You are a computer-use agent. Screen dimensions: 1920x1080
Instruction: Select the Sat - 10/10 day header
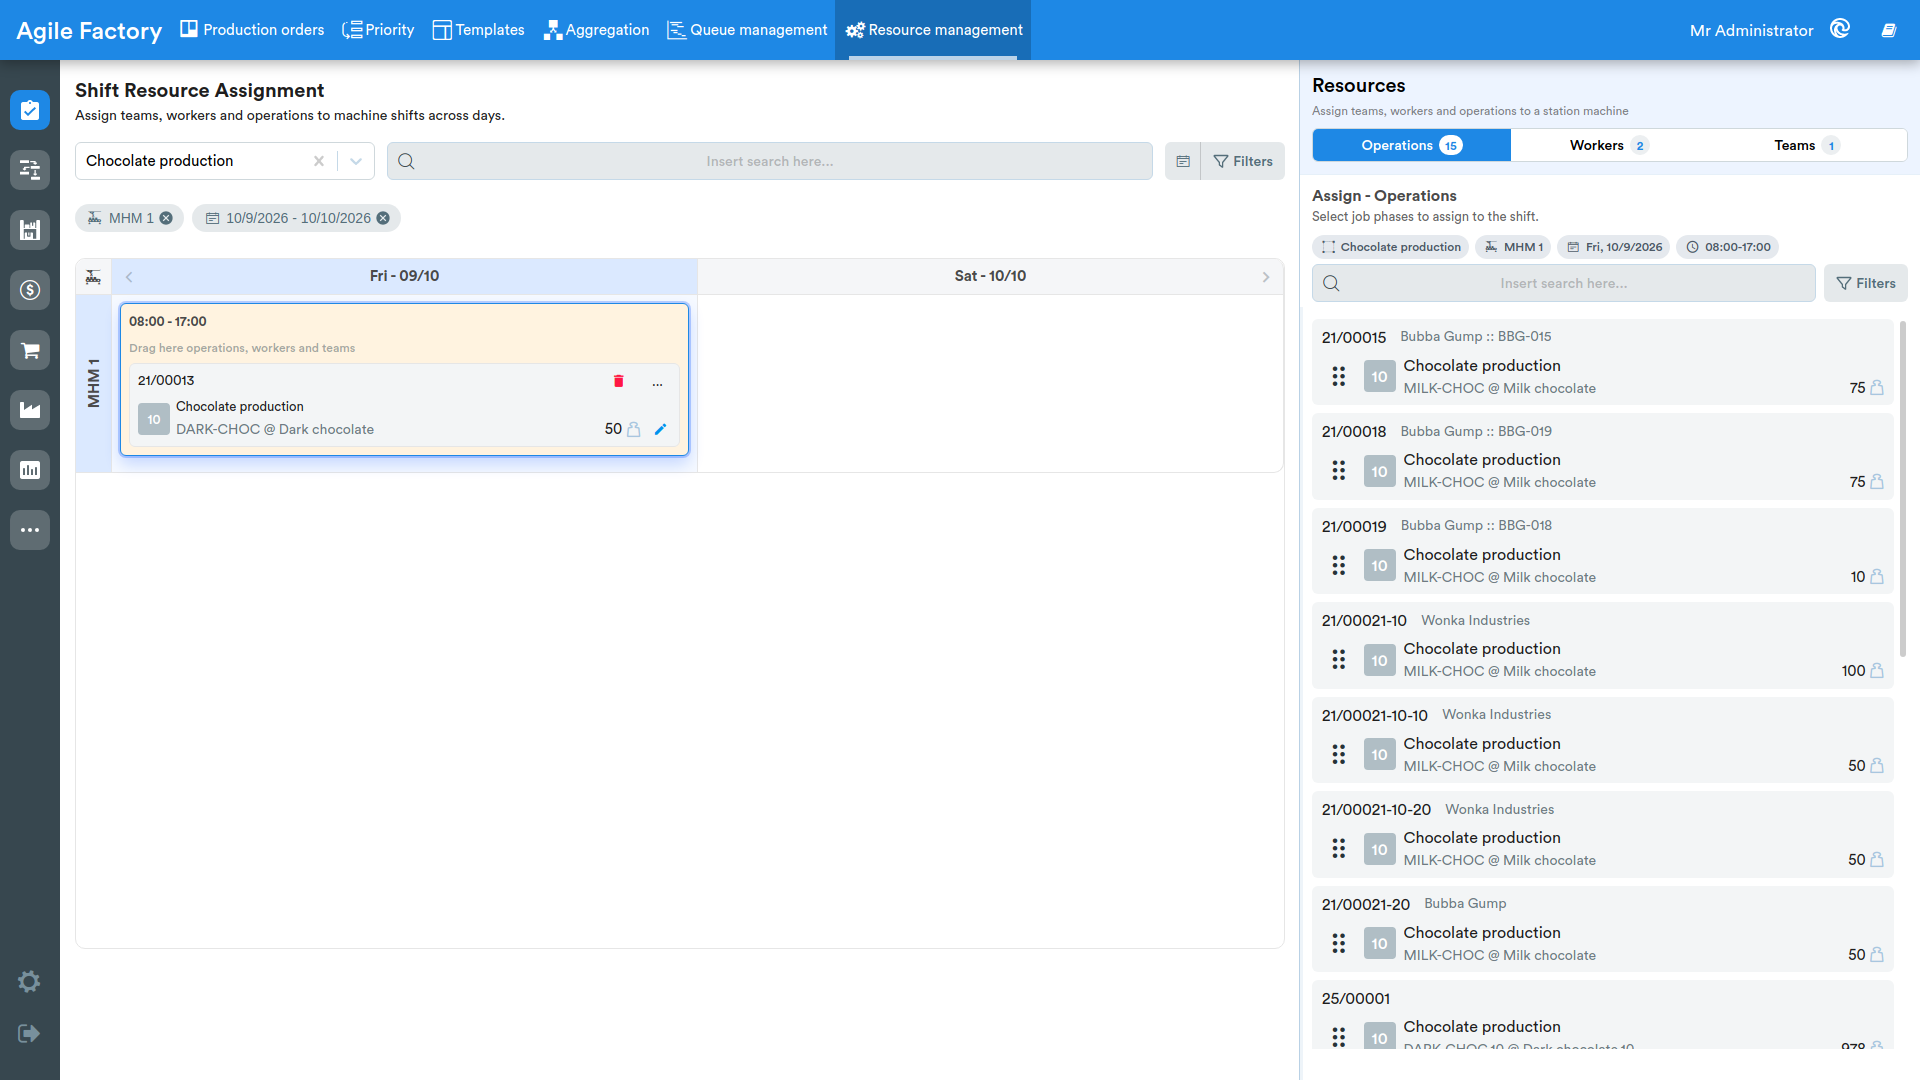990,276
